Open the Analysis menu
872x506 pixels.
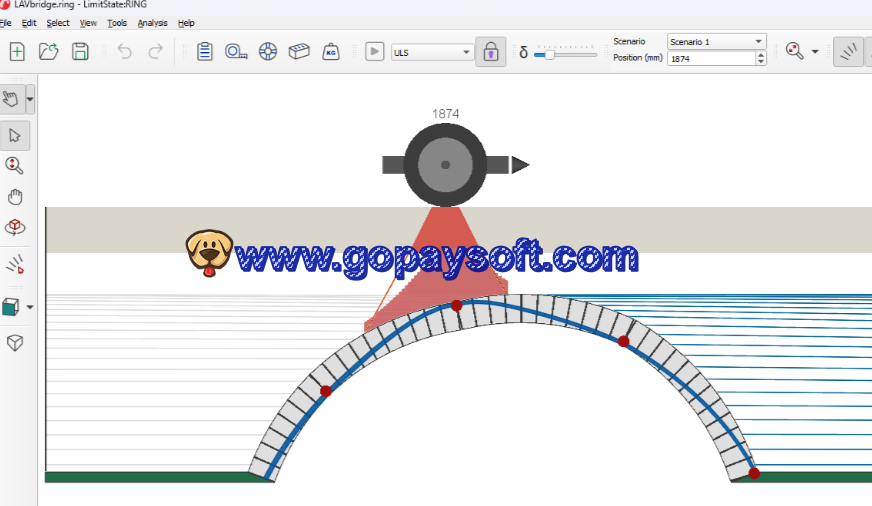click(152, 22)
